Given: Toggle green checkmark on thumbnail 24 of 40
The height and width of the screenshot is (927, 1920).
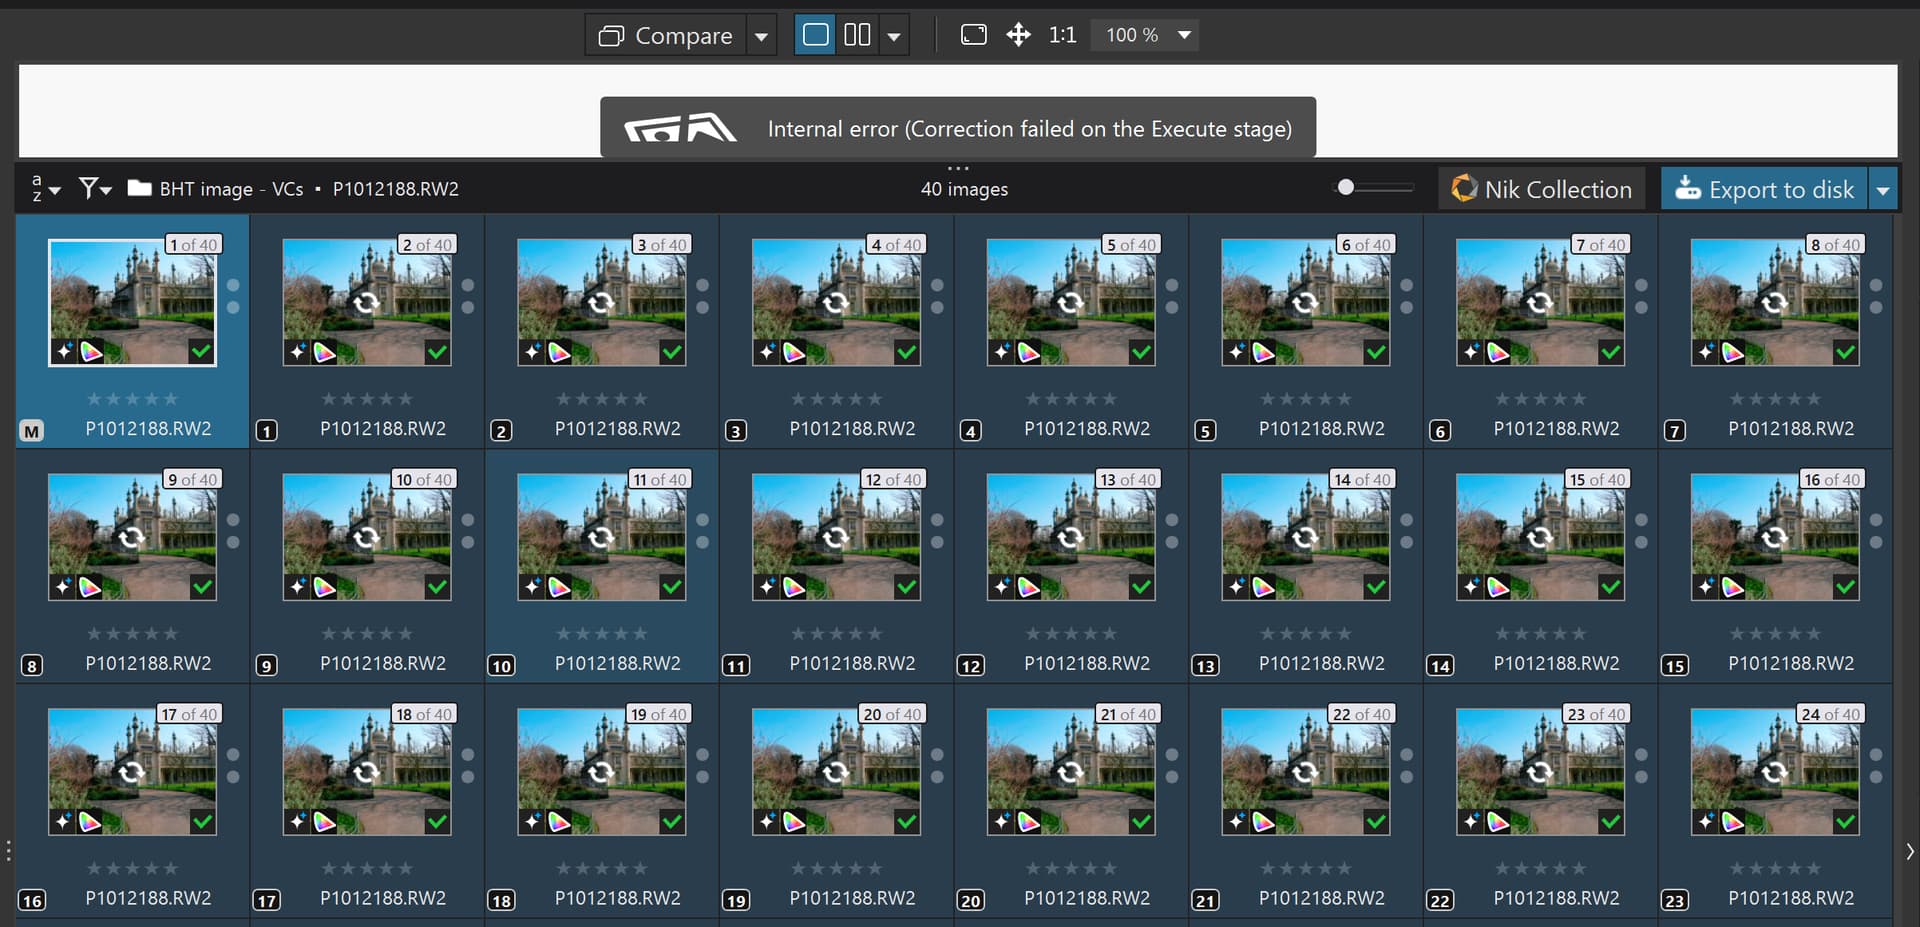Looking at the screenshot, I should point(1845,821).
